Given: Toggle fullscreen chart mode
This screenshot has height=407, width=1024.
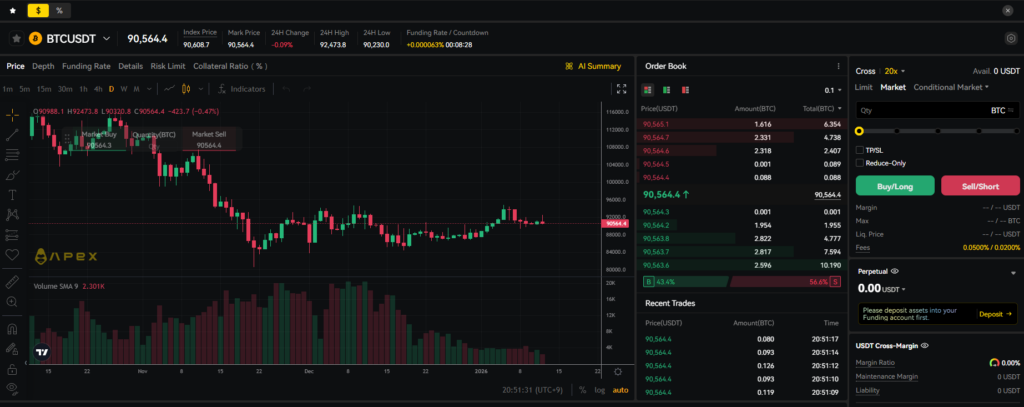Looking at the screenshot, I should pyautogui.click(x=621, y=89).
